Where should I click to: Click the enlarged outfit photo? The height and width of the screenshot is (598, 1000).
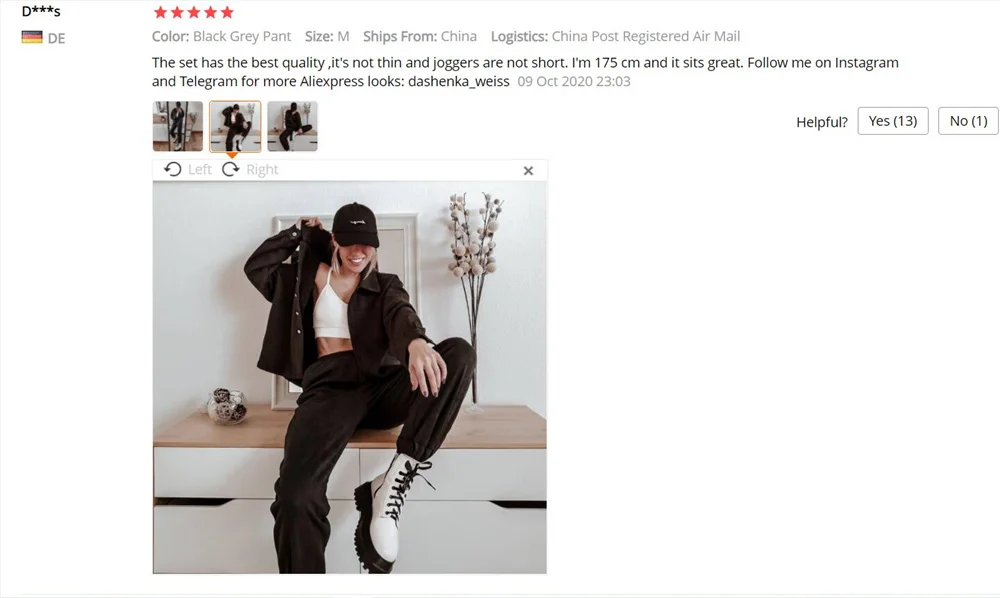pos(349,377)
